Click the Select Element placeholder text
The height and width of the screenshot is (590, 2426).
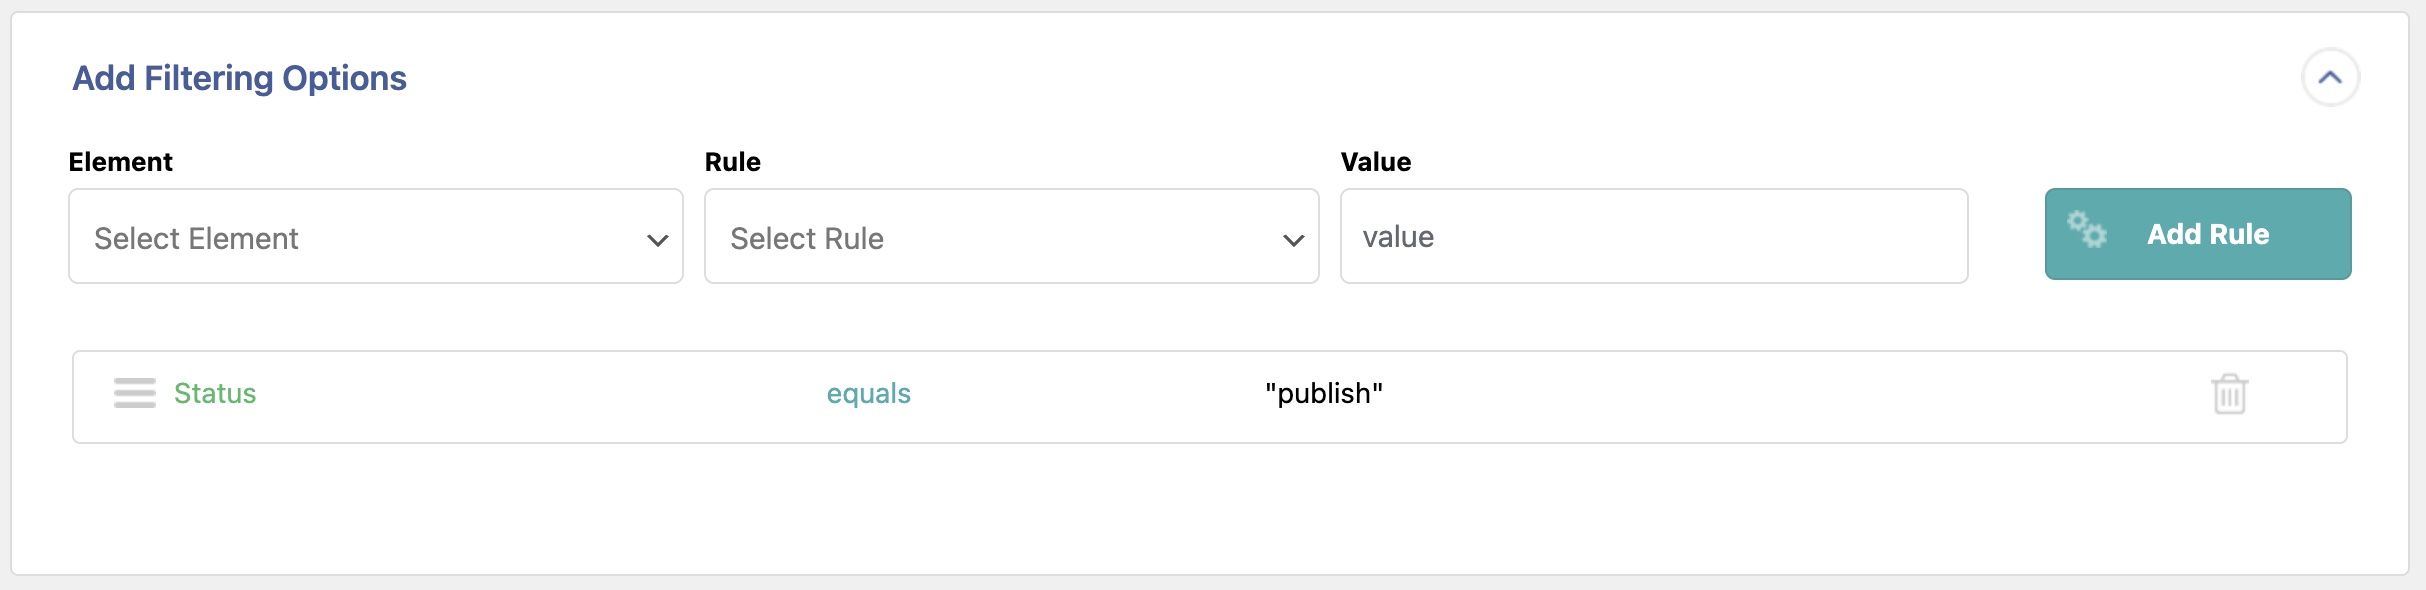point(196,239)
